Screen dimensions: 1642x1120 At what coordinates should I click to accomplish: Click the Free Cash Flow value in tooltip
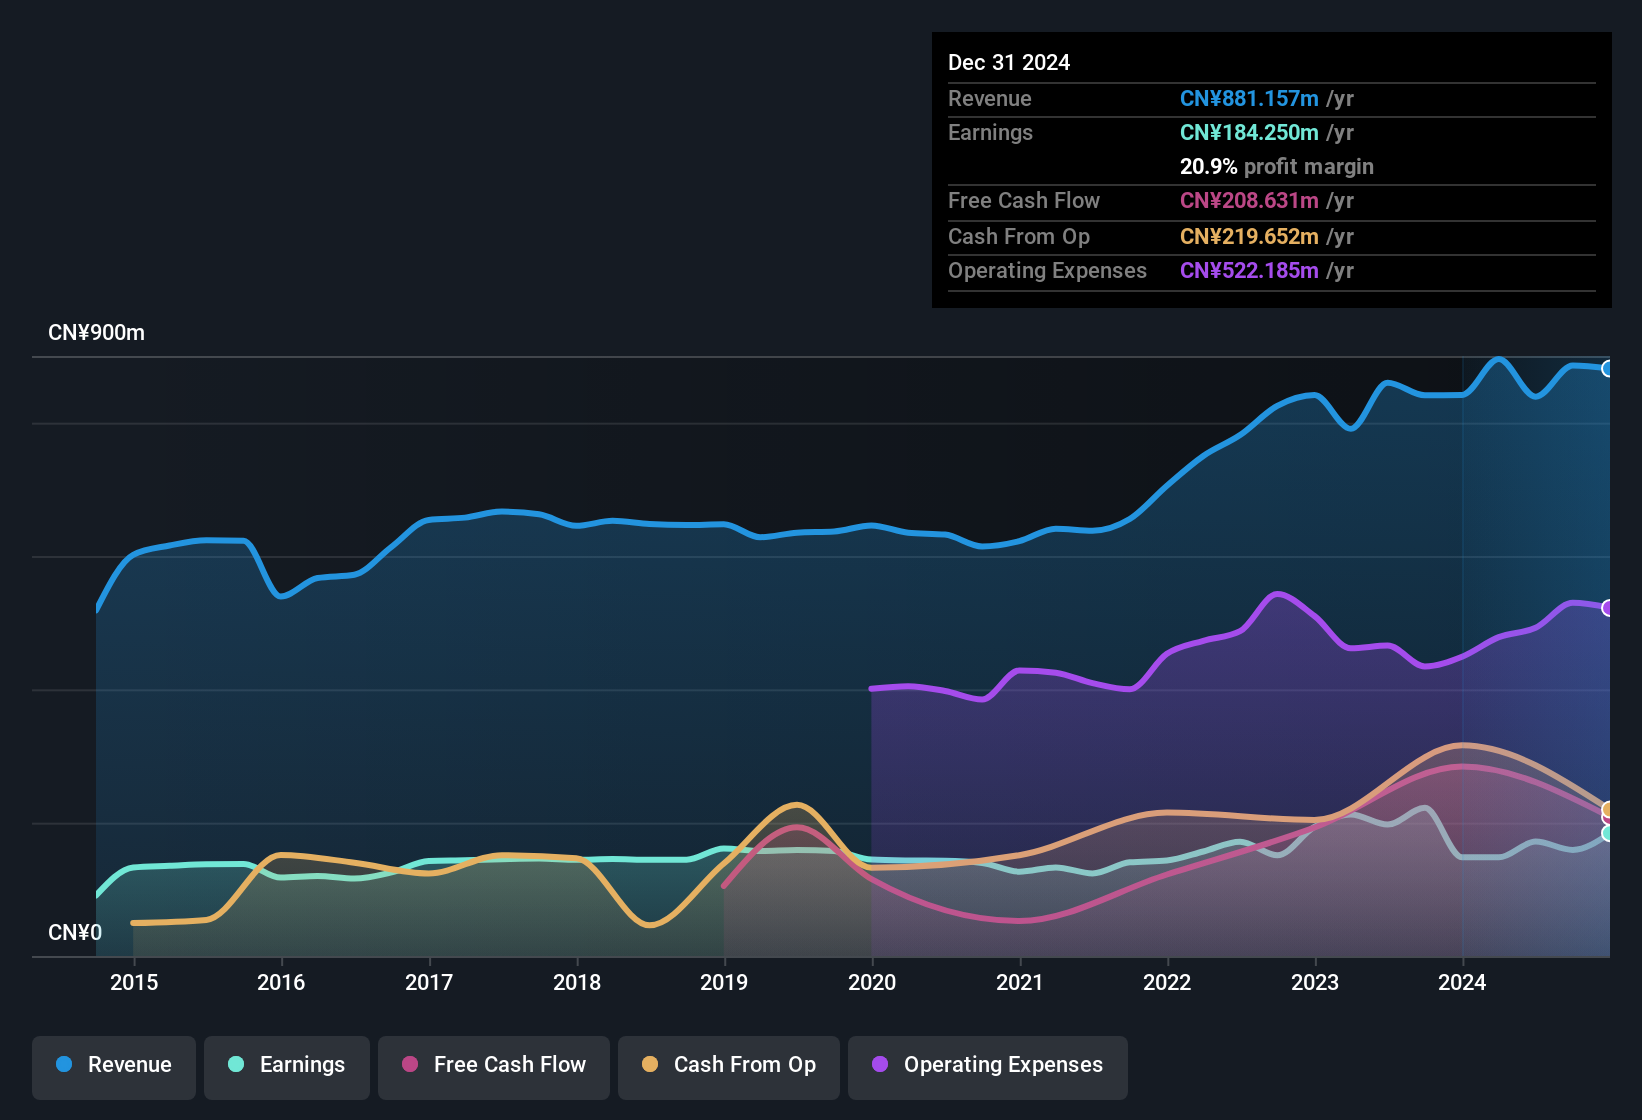pos(1249,201)
